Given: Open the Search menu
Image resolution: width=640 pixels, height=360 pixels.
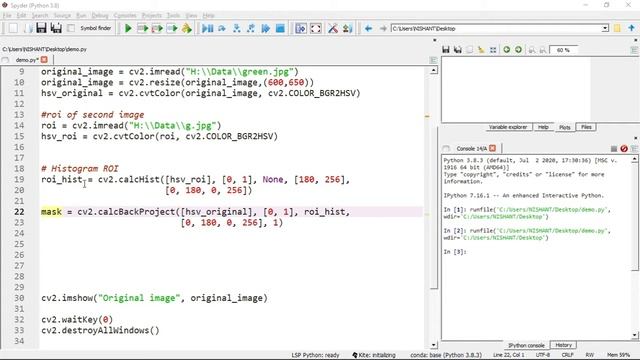Looking at the screenshot, I should coord(40,15).
